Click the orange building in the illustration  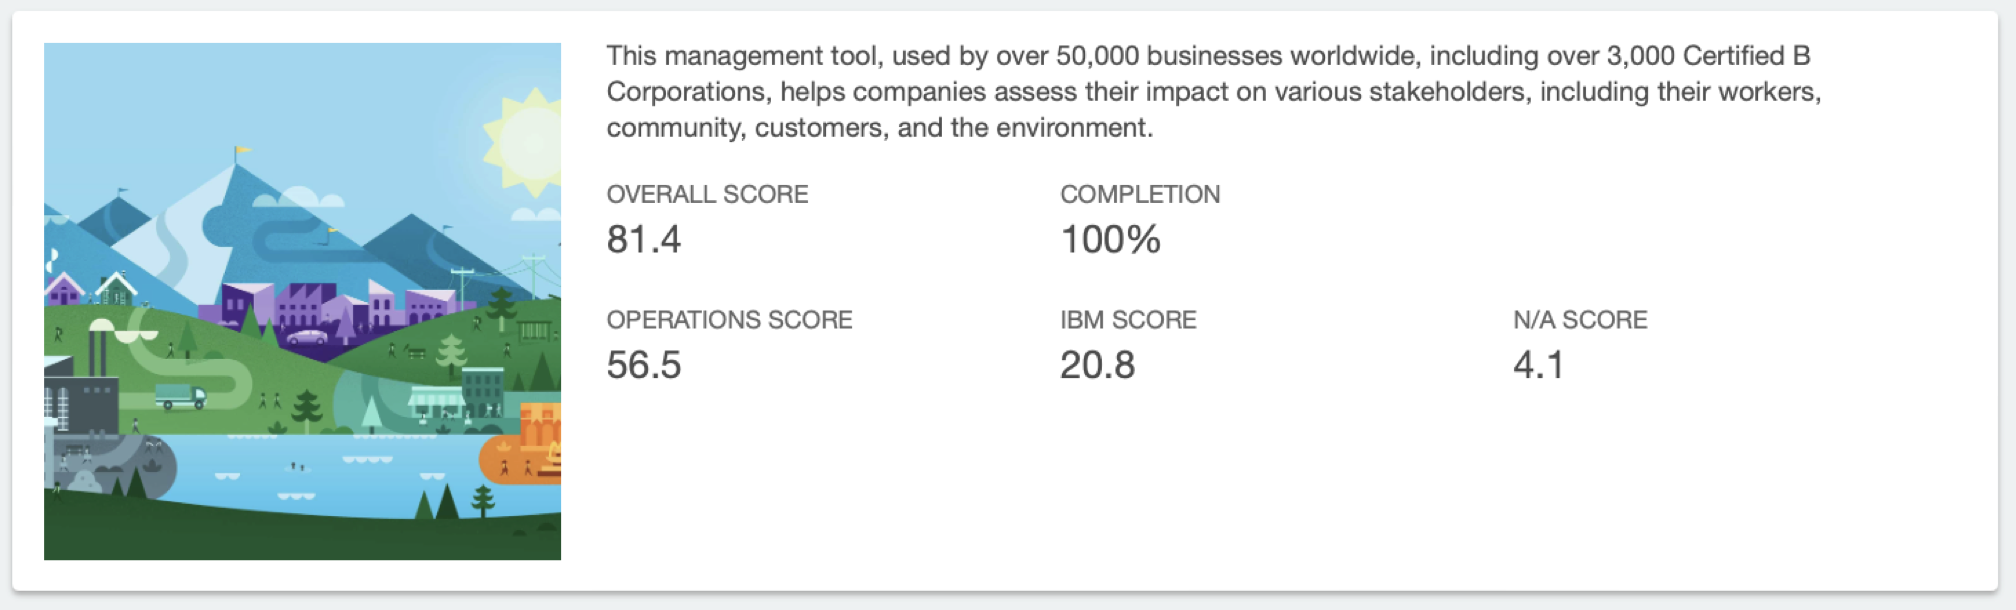(541, 425)
